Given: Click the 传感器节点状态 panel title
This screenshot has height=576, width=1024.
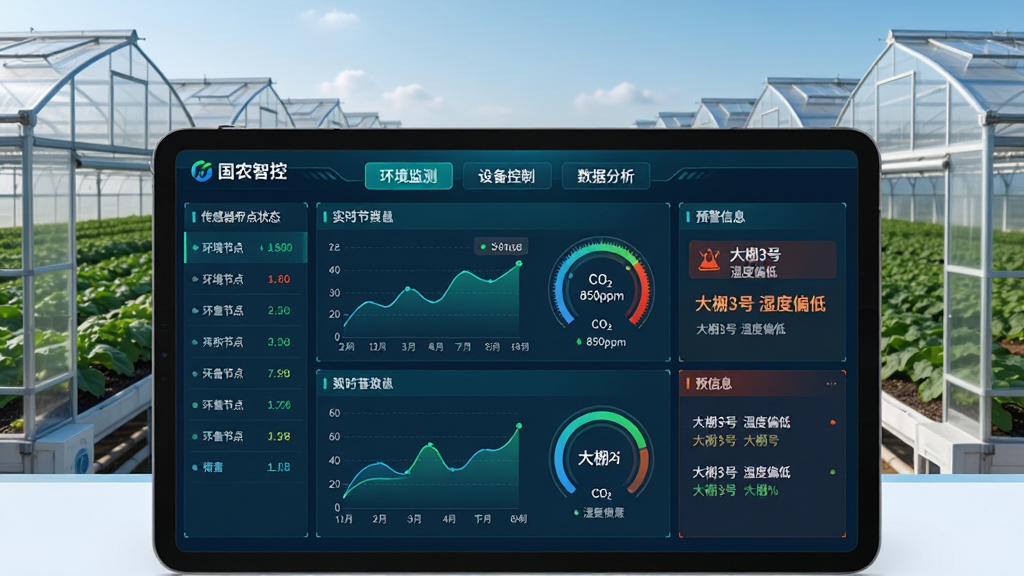Looking at the screenshot, I should pos(241,217).
